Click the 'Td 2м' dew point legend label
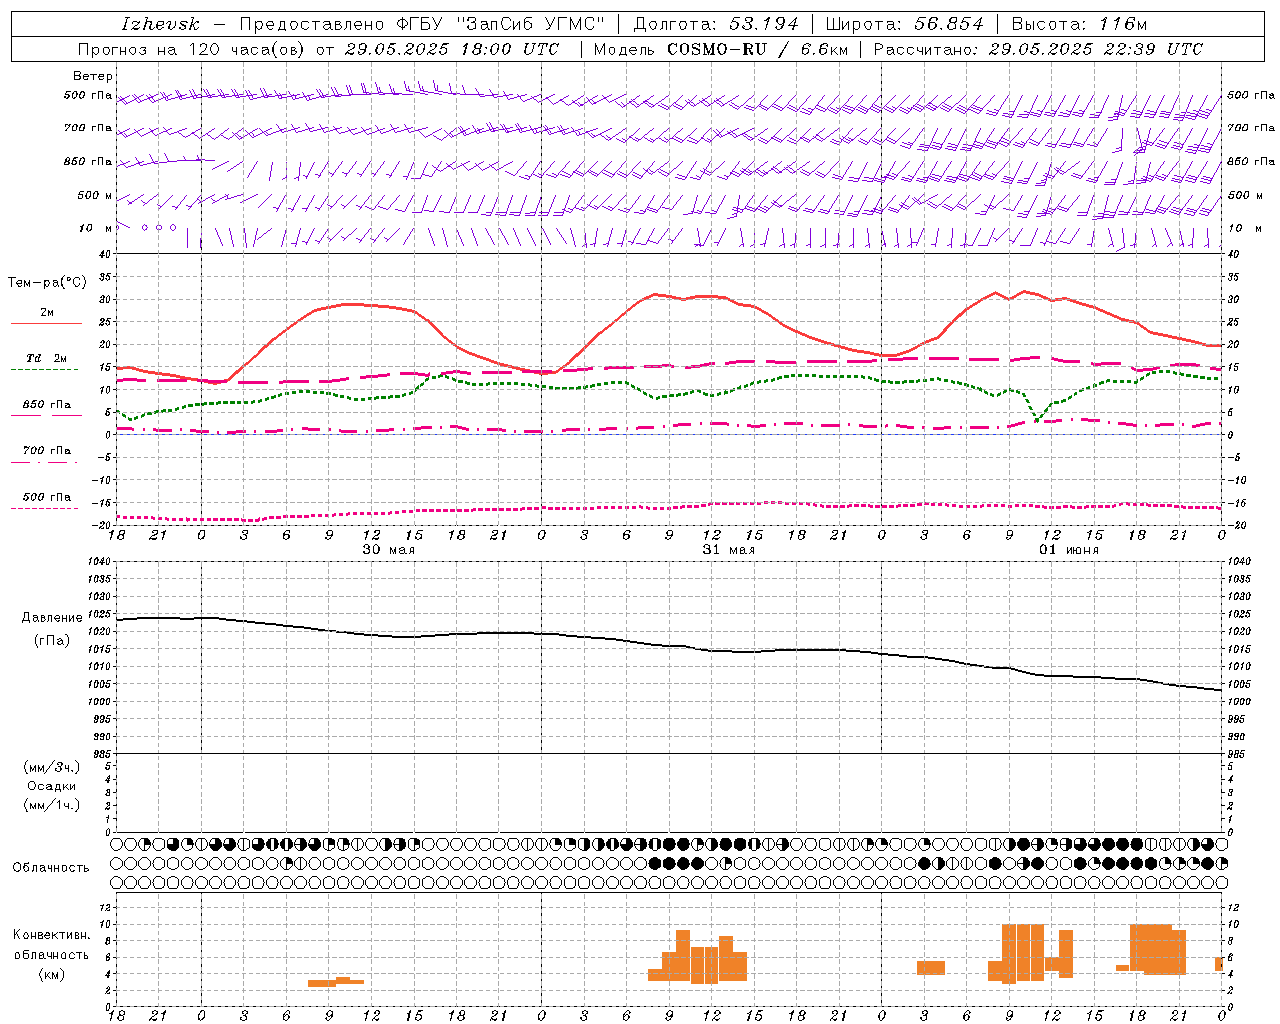 pos(47,358)
